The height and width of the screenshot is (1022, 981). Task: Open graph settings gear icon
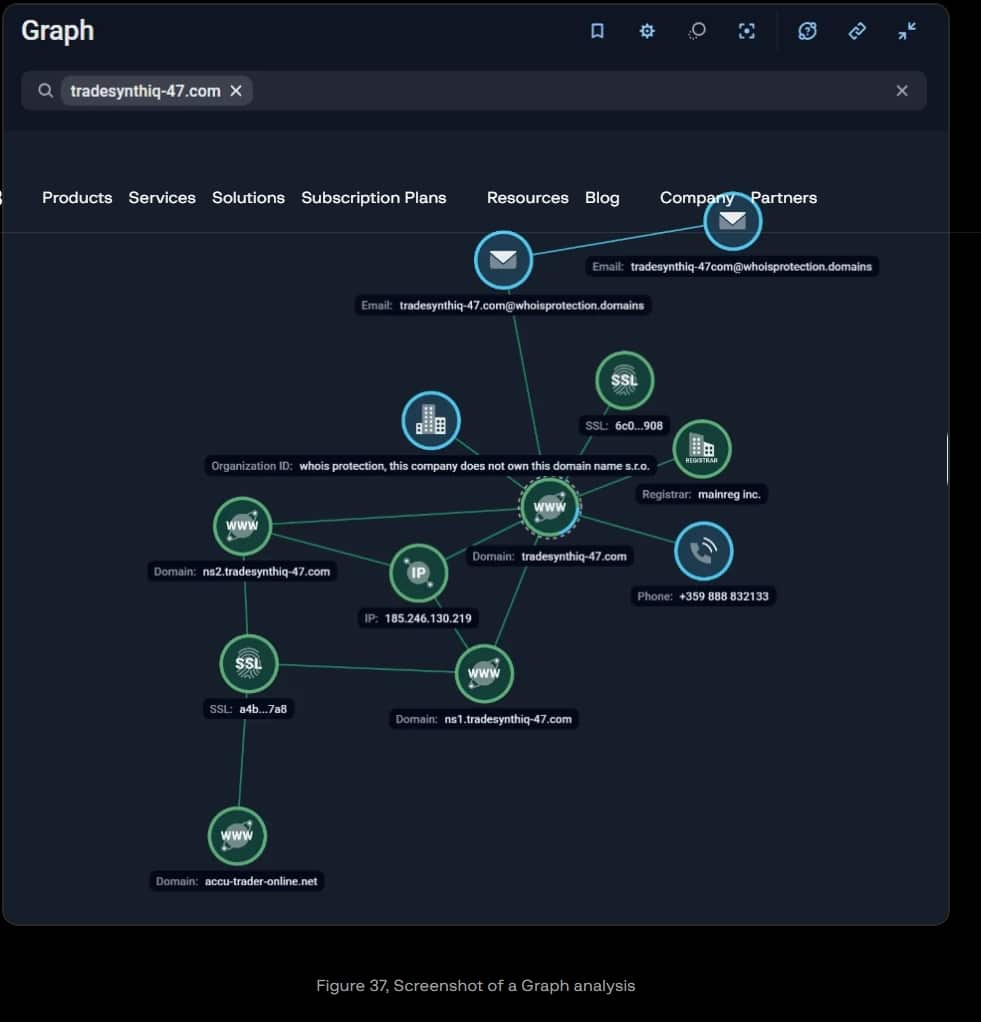pos(647,31)
